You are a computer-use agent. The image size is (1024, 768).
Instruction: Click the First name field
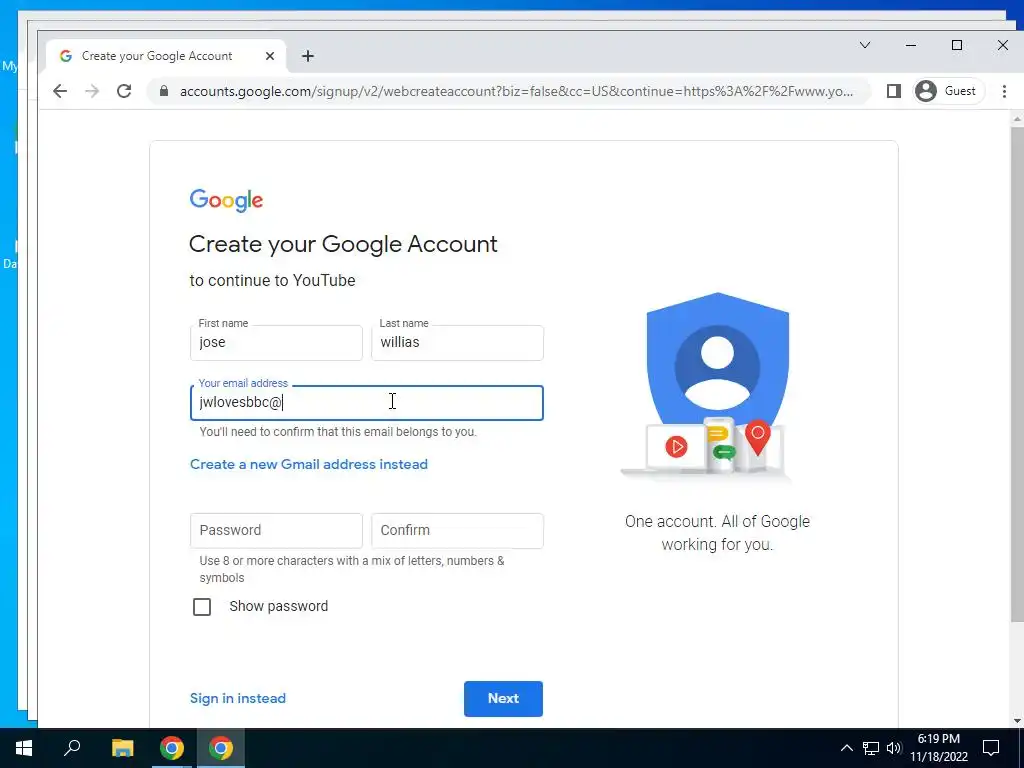(276, 343)
